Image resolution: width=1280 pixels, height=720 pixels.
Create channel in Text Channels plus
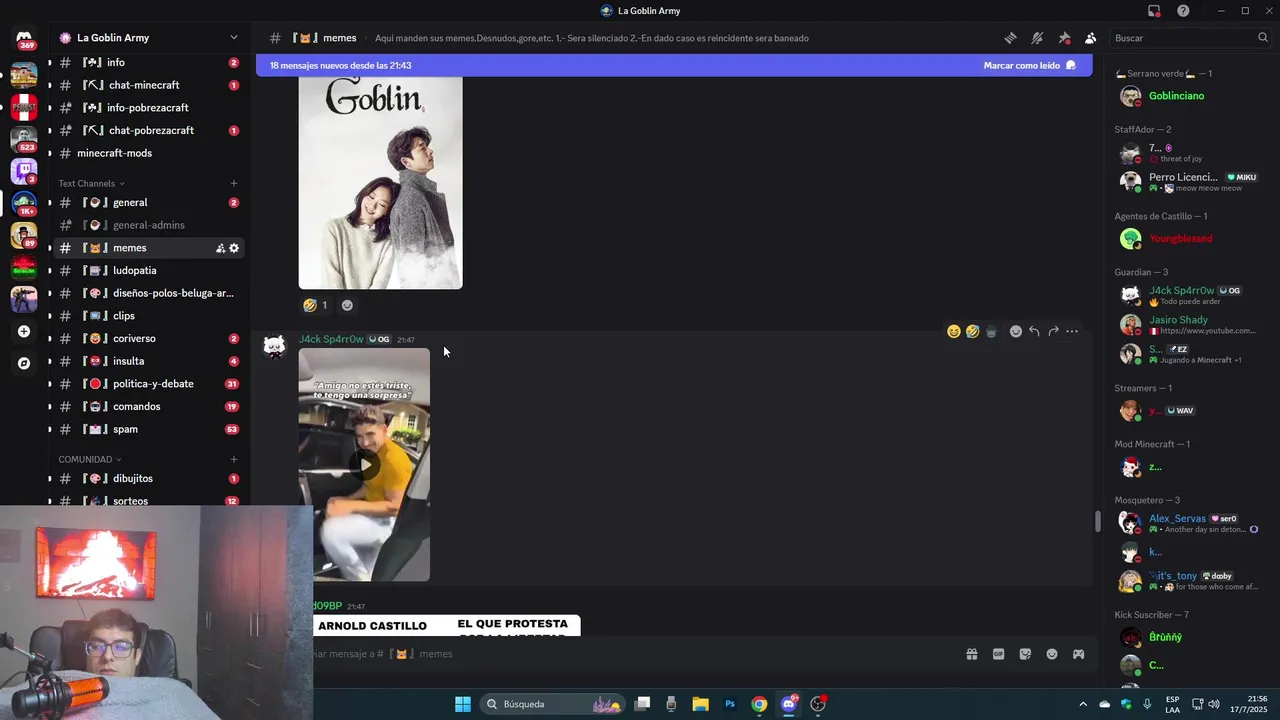pos(234,183)
